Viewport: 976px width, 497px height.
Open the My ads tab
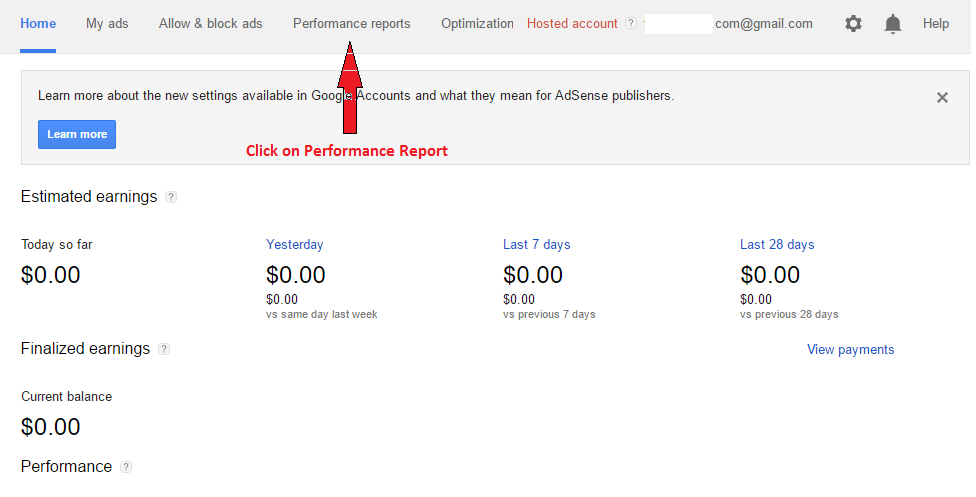[x=107, y=24]
